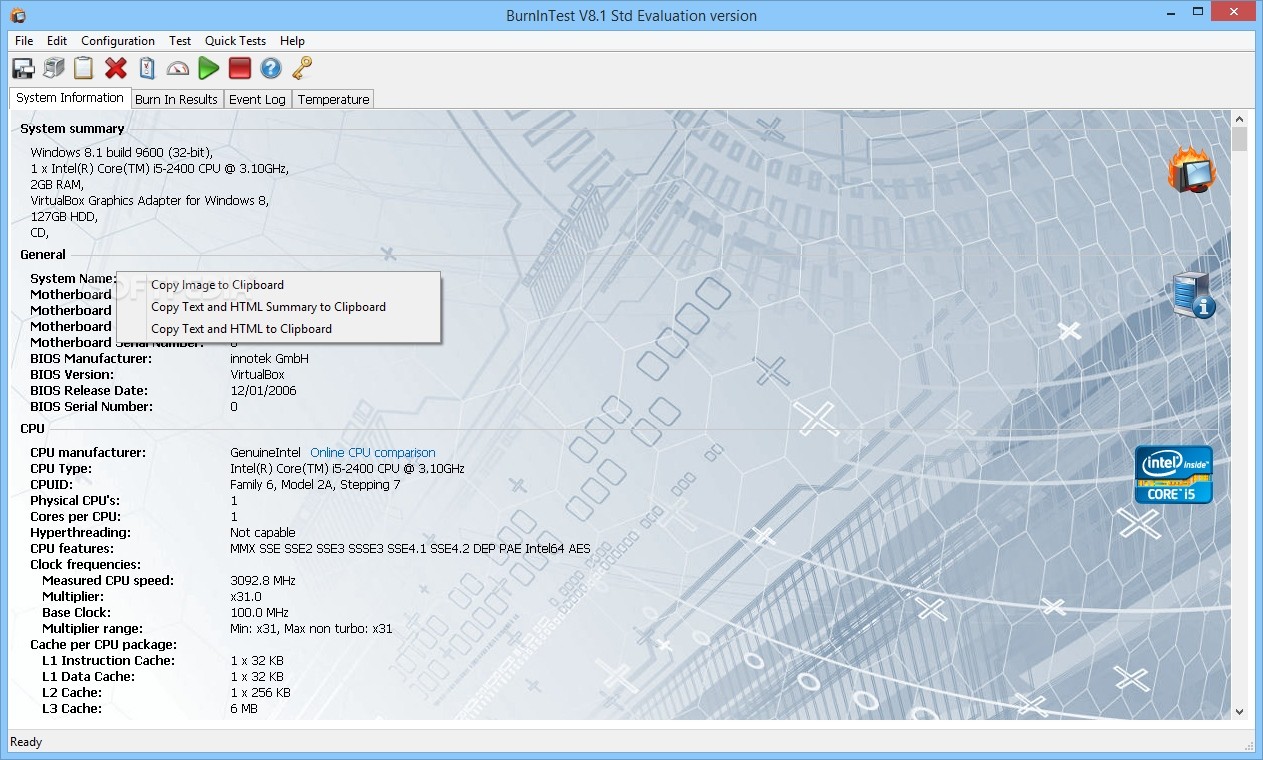
Task: Click the innotek GmbH value
Action: pyautogui.click(x=269, y=359)
